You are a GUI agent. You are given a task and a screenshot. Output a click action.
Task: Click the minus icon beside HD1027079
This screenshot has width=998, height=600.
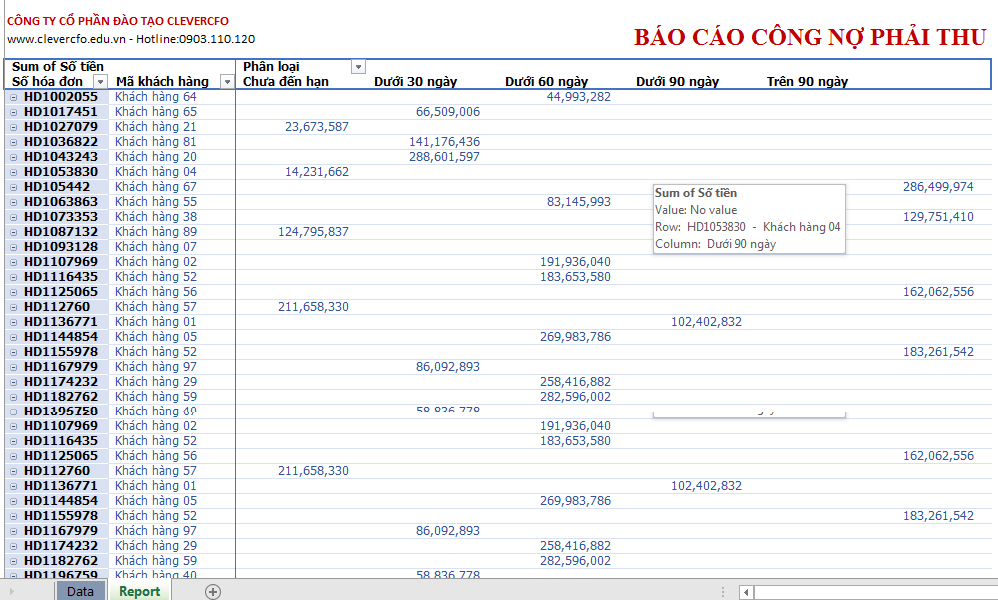[13, 127]
